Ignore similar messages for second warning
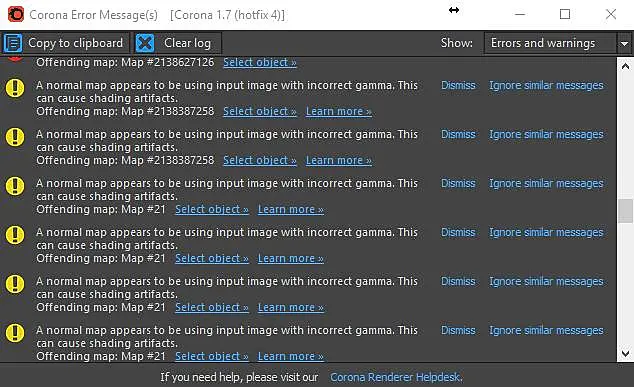 (546, 134)
